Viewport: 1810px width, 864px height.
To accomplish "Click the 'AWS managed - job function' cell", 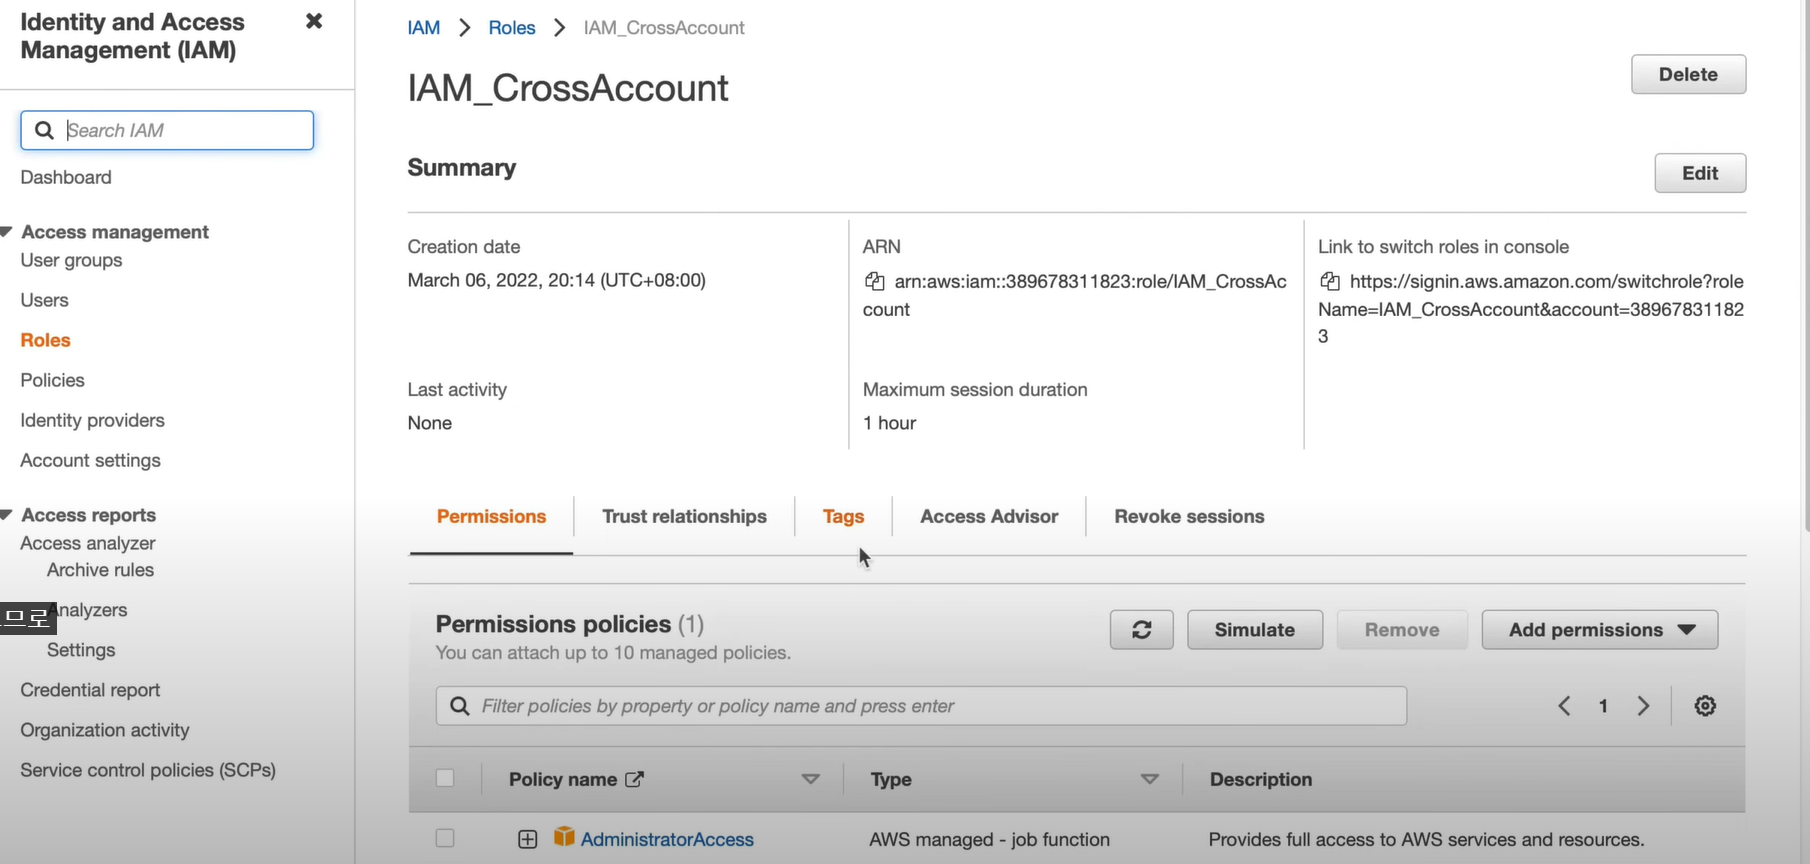I will [989, 839].
